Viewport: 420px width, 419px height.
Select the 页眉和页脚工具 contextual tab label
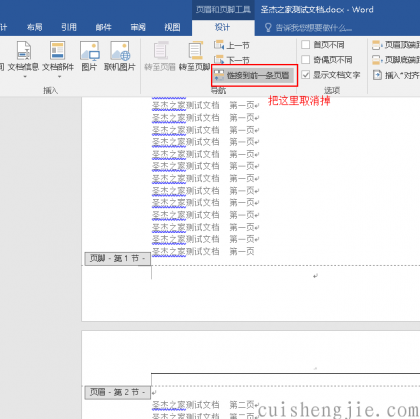click(x=223, y=9)
